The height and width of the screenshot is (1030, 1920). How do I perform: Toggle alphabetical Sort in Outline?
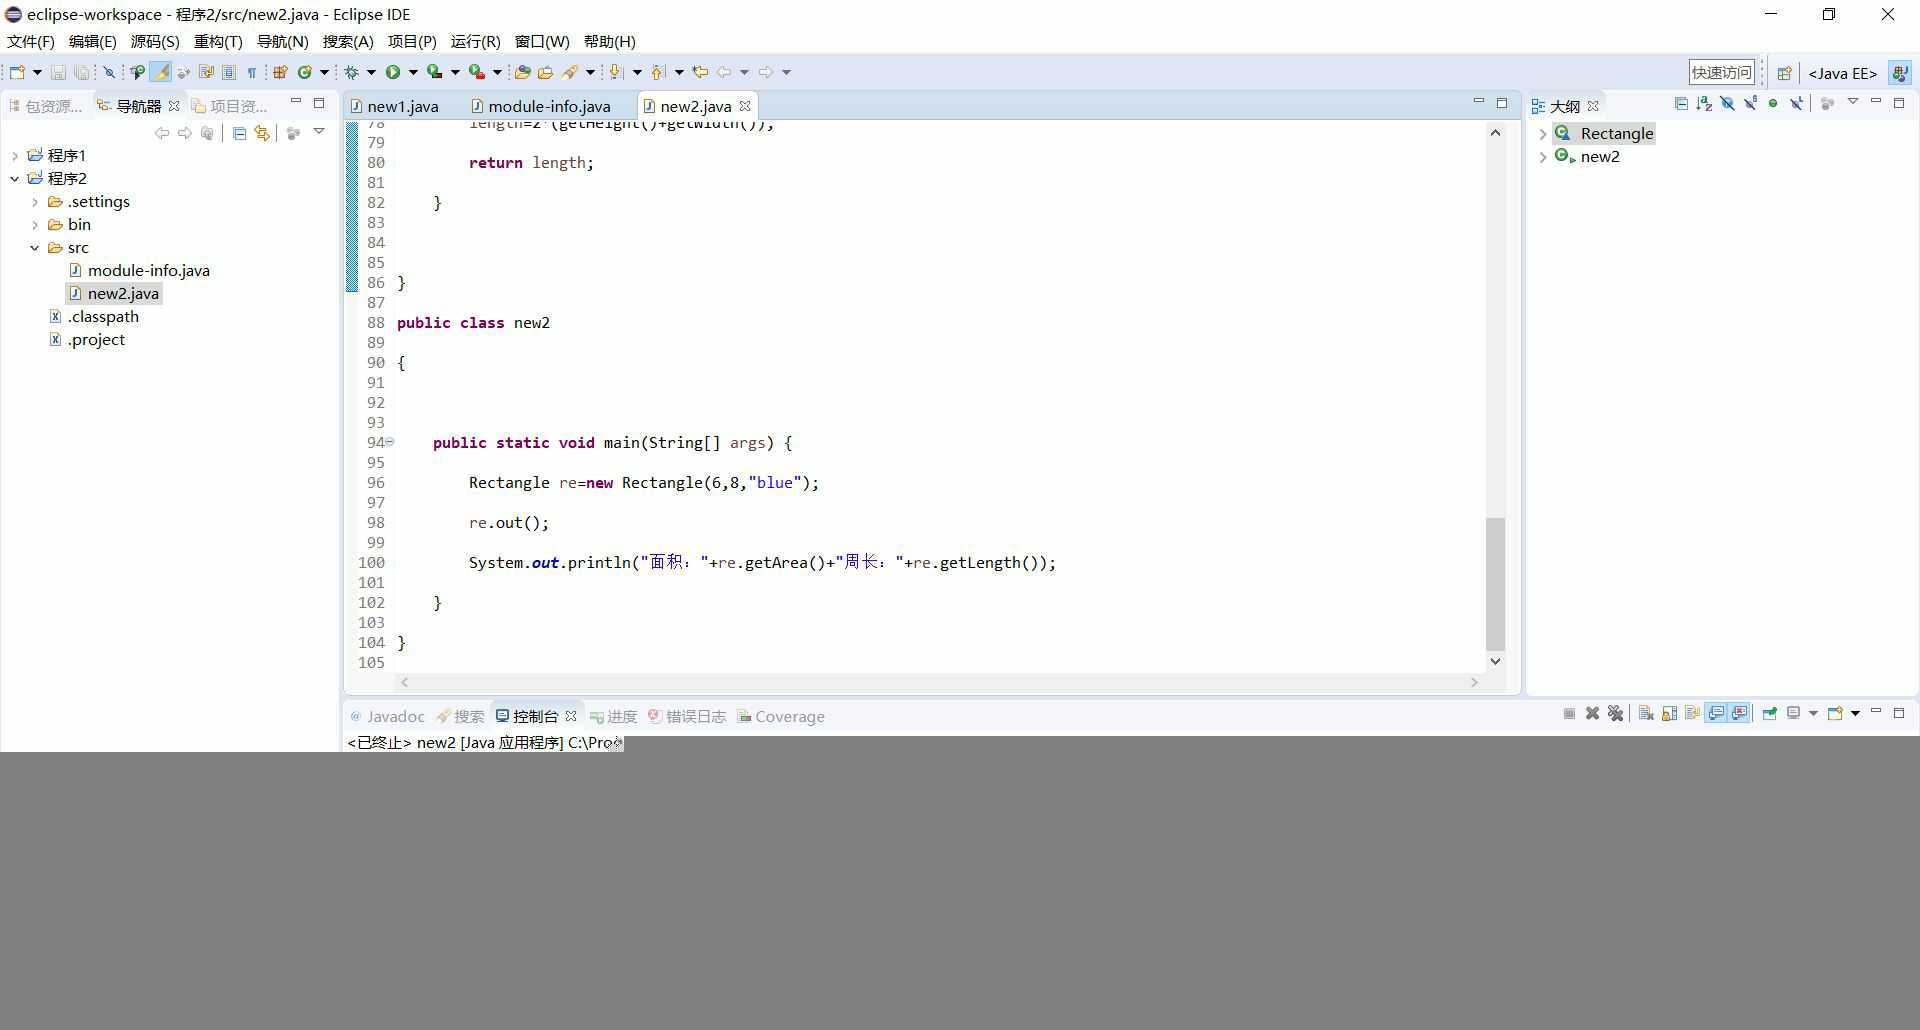[x=1704, y=104]
